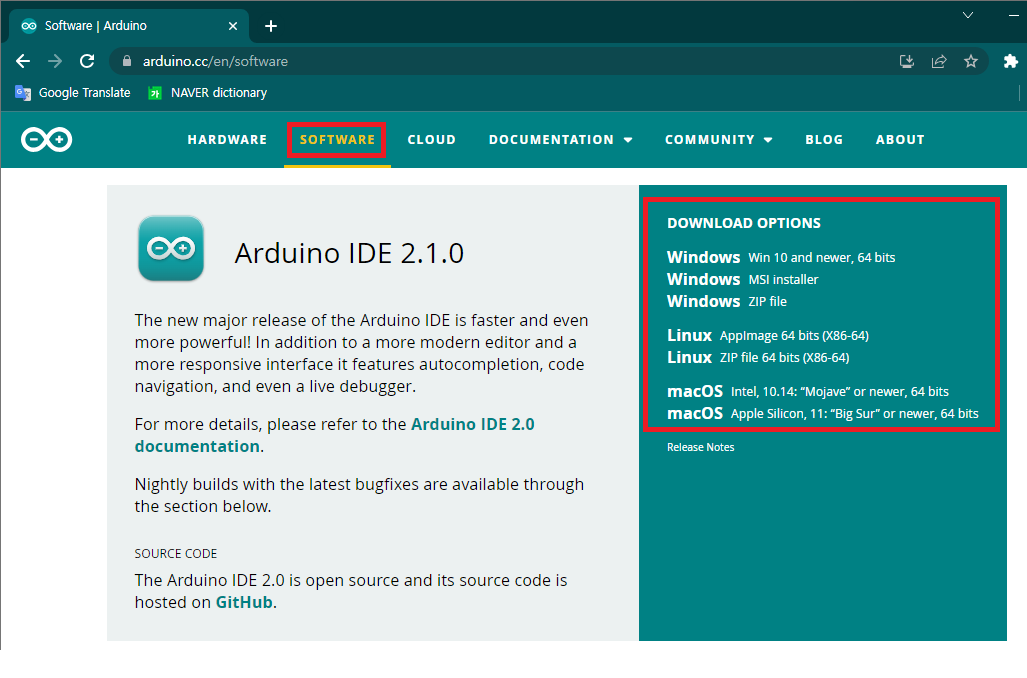Screen dimensions: 1027x678
Task: Close the Software | Arduino tab
Action: pyautogui.click(x=233, y=26)
